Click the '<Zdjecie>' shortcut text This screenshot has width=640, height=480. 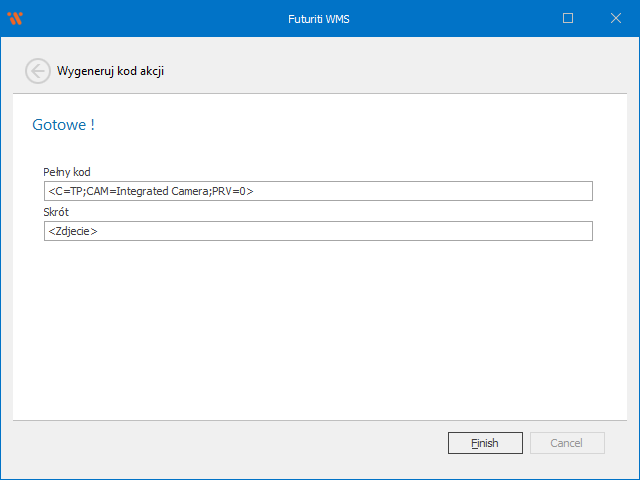coord(72,231)
